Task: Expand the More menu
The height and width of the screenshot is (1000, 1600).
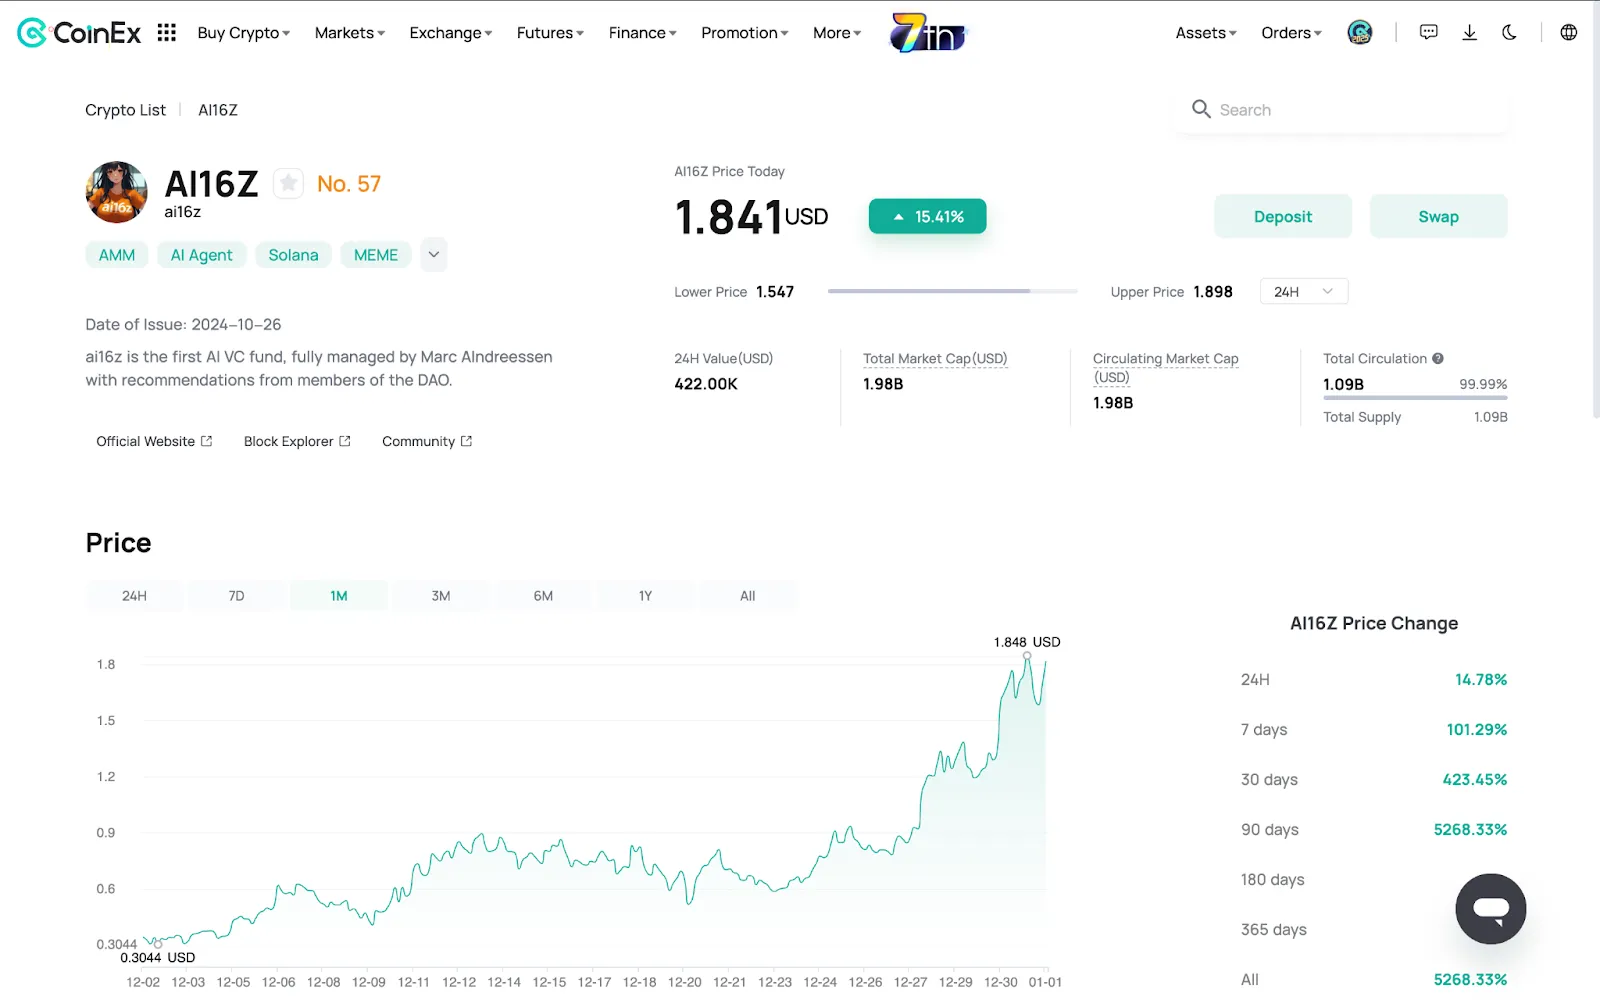Action: tap(837, 33)
